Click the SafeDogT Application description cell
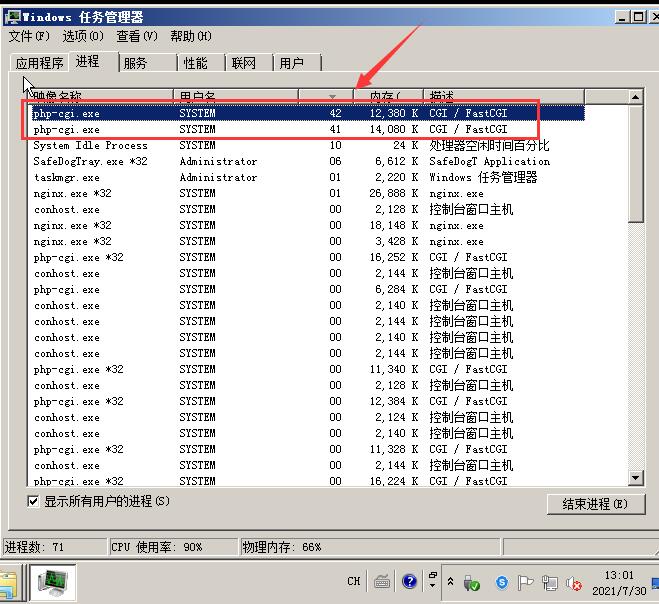 pos(489,161)
